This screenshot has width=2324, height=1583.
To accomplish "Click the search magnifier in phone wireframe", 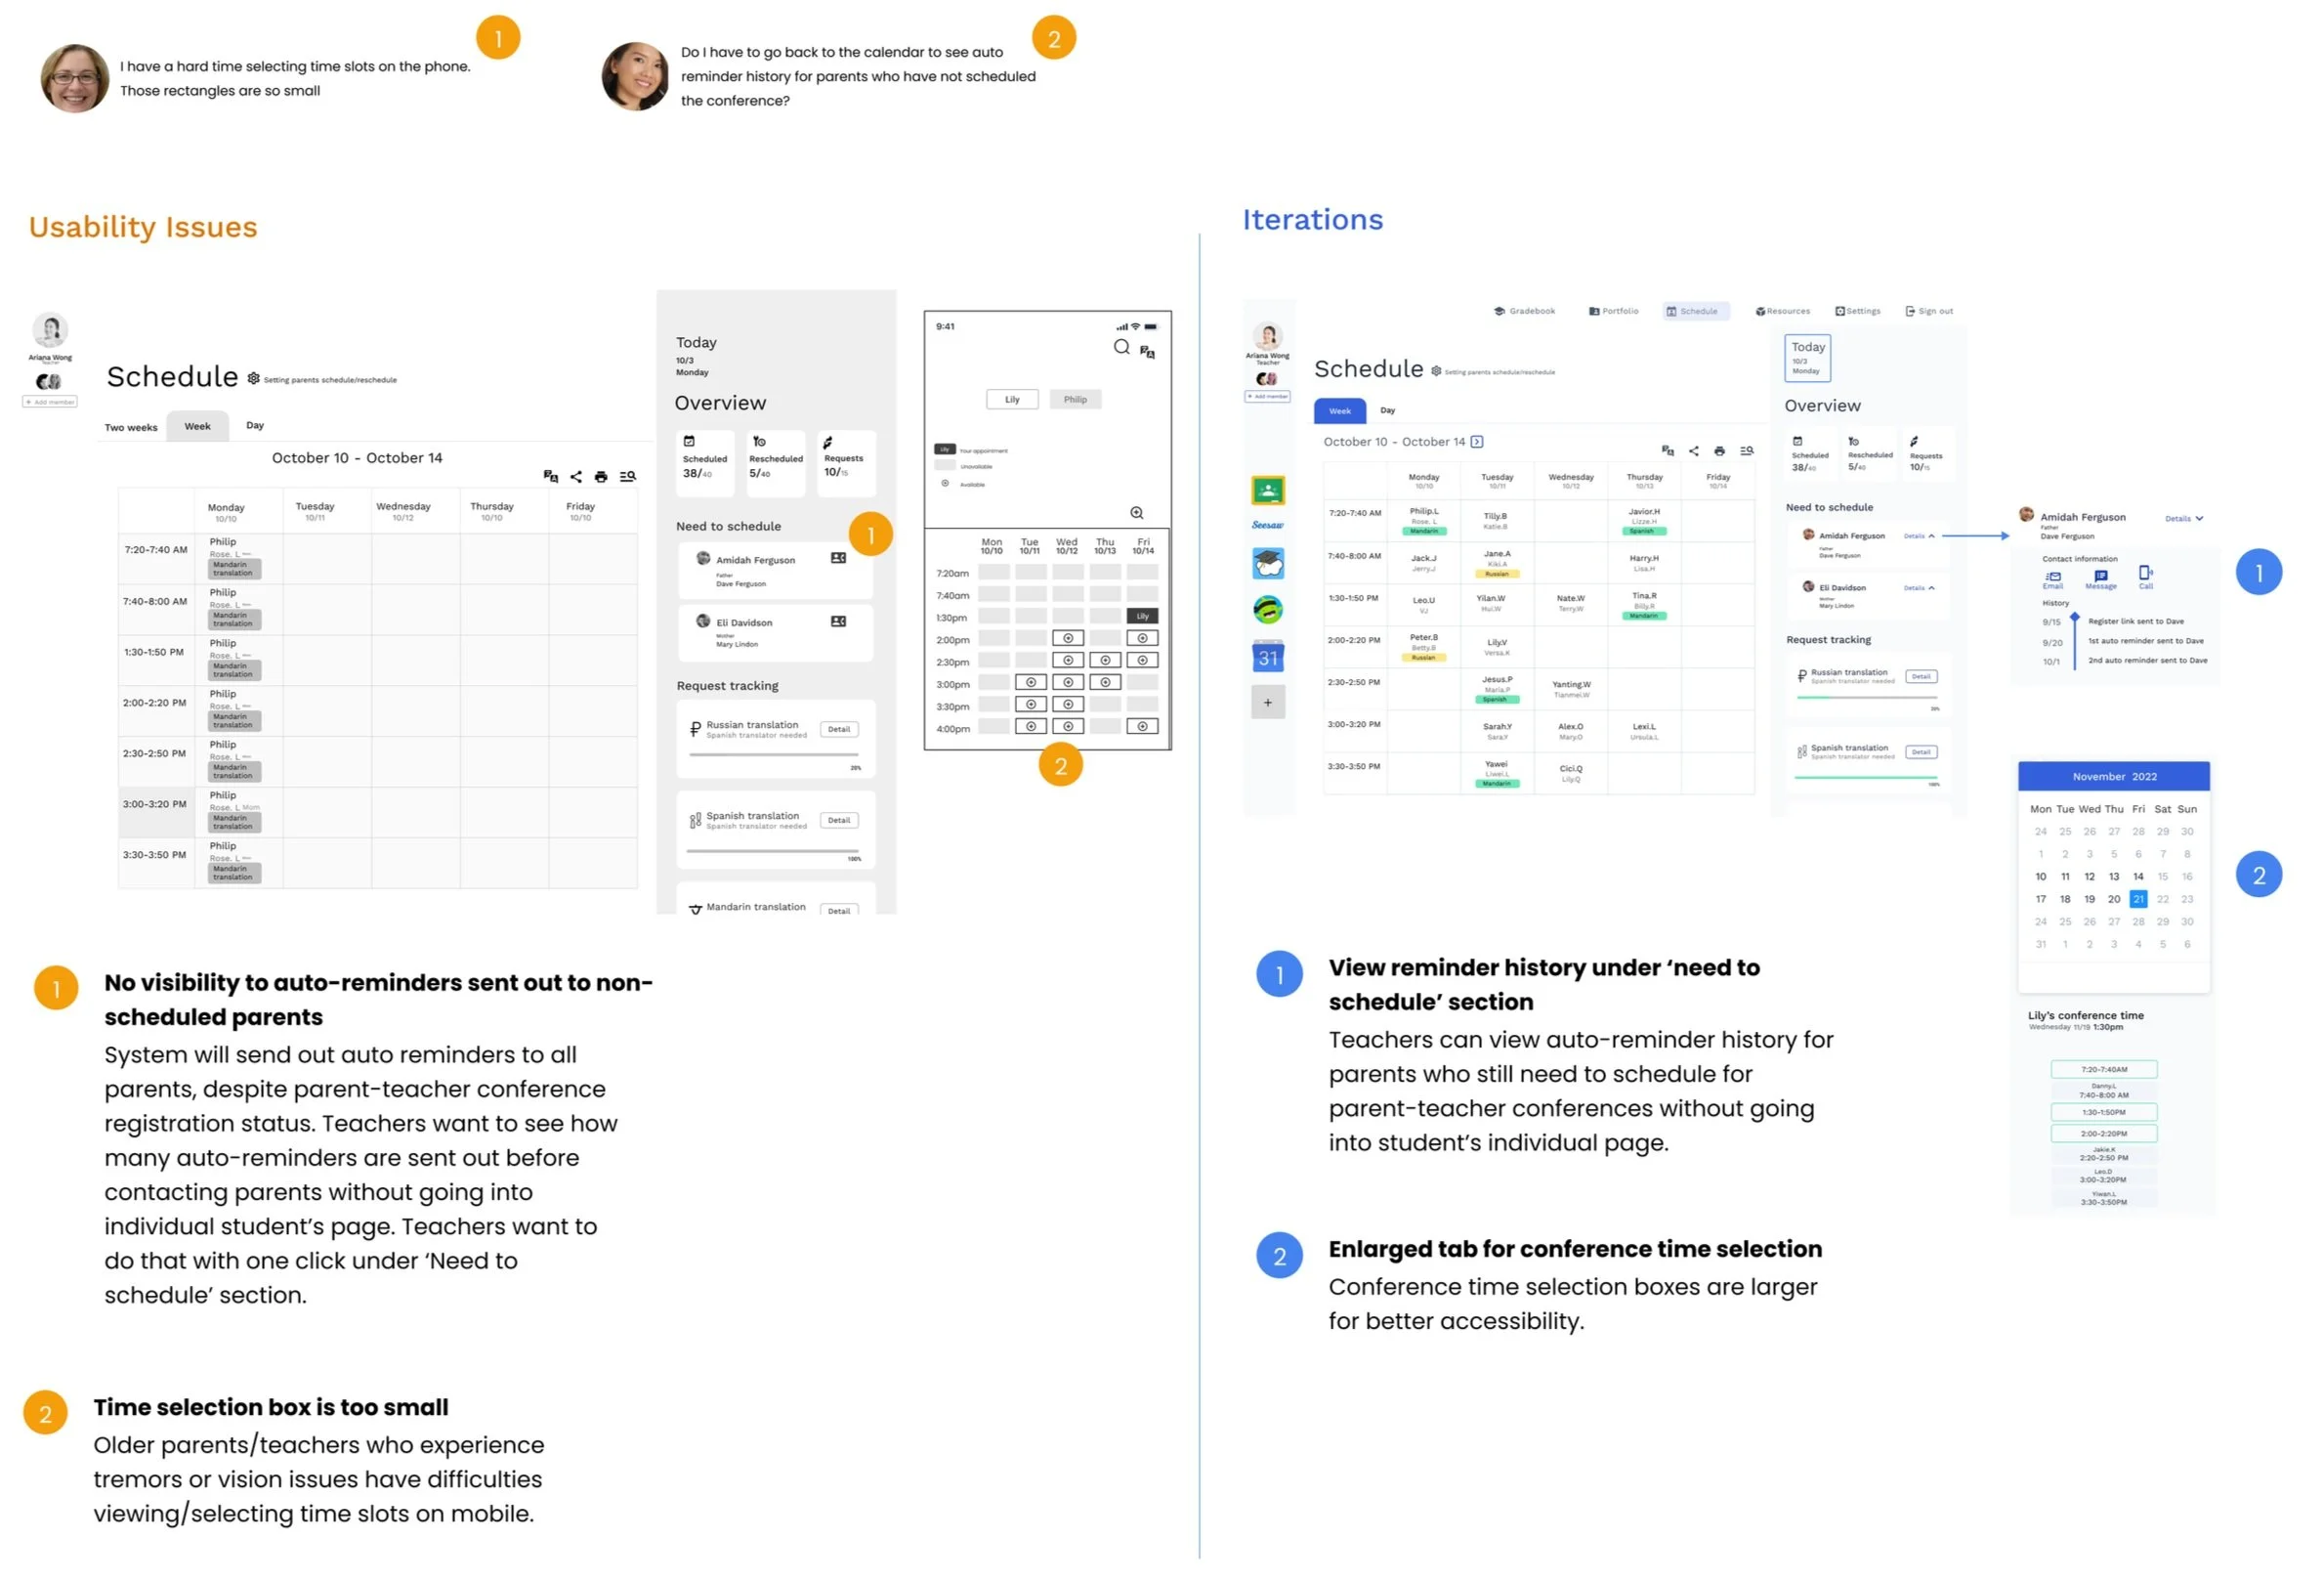I will [x=1121, y=347].
